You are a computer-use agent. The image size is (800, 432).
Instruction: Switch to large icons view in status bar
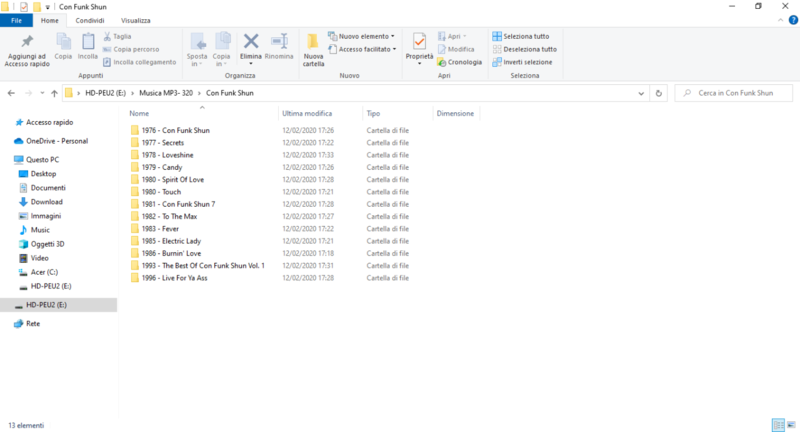790,424
